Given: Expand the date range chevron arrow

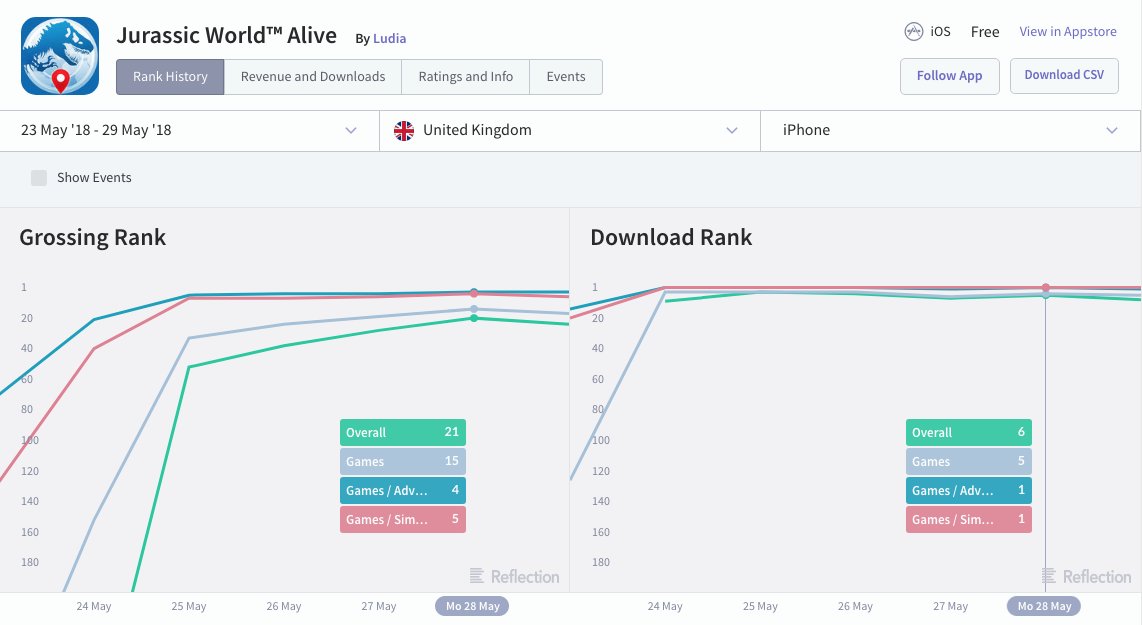Looking at the screenshot, I should tap(351, 130).
